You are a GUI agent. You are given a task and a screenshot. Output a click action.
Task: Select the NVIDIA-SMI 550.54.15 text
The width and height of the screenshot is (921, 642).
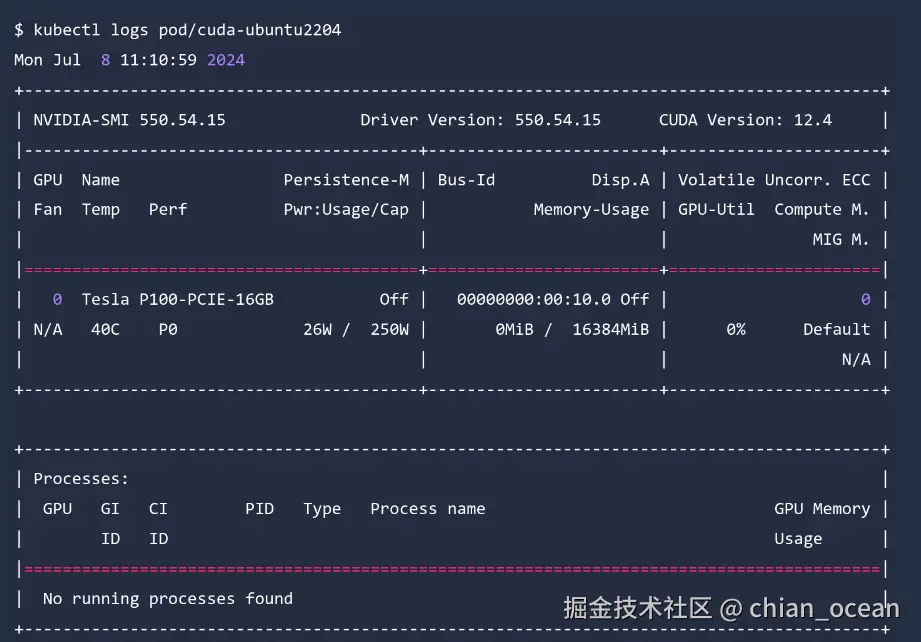click(x=129, y=120)
